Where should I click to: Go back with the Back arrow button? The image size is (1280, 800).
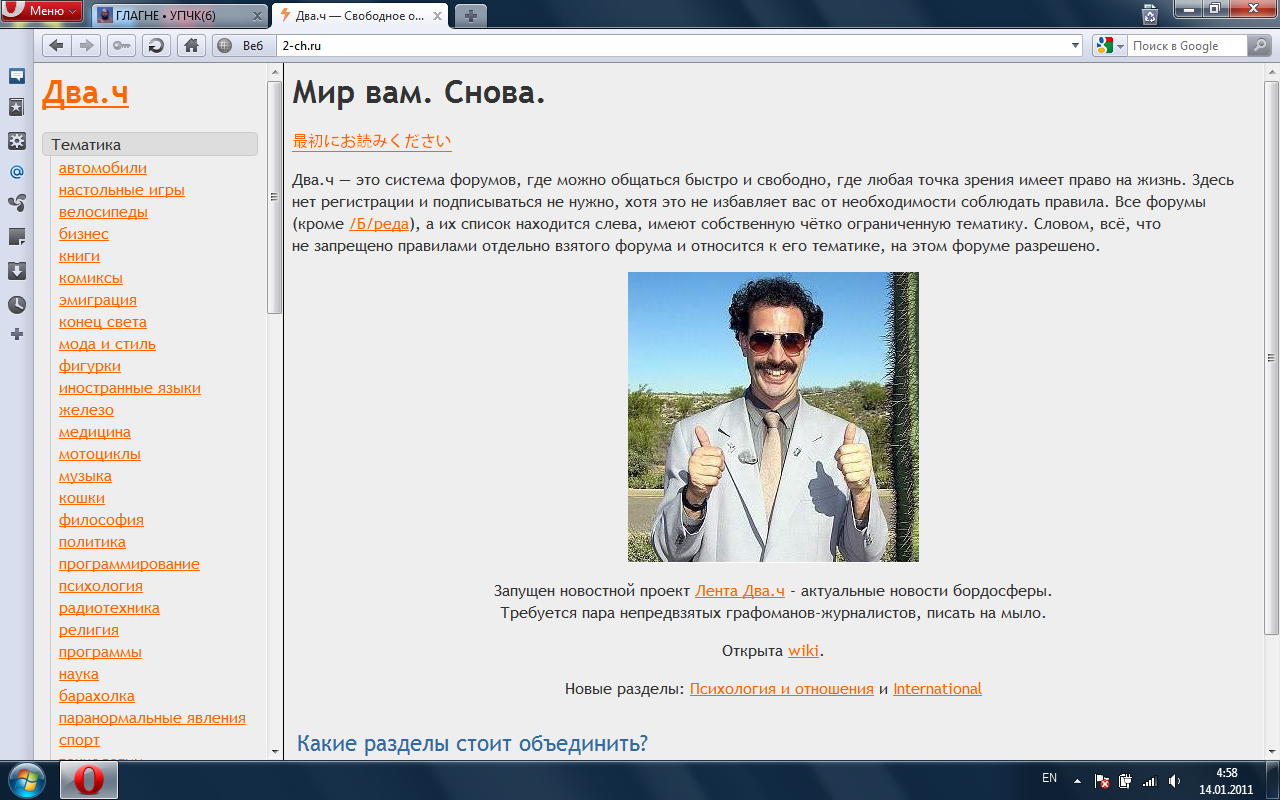(x=57, y=45)
